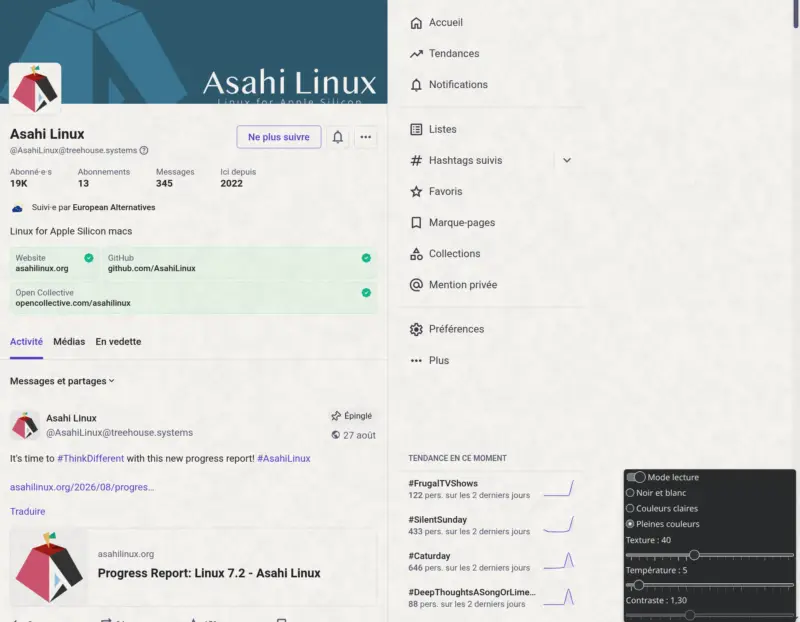800x622 pixels.
Task: Open the Listes list icon
Action: (416, 129)
